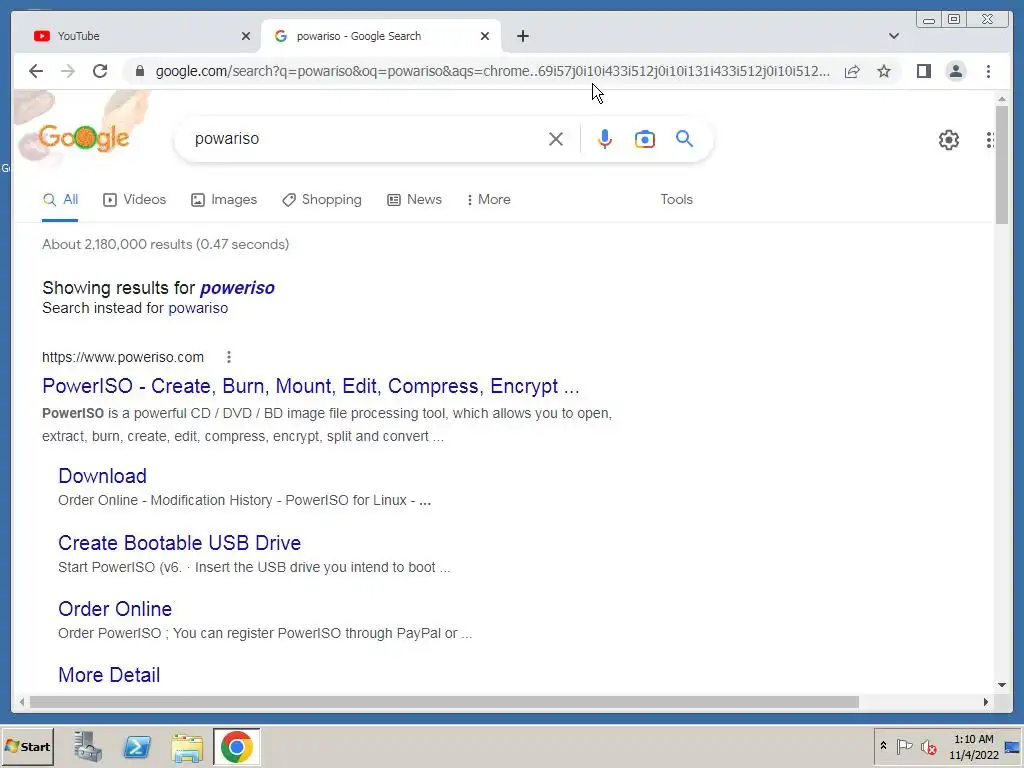This screenshot has width=1024, height=768.
Task: Launch PowerShell from taskbar
Action: 137,746
